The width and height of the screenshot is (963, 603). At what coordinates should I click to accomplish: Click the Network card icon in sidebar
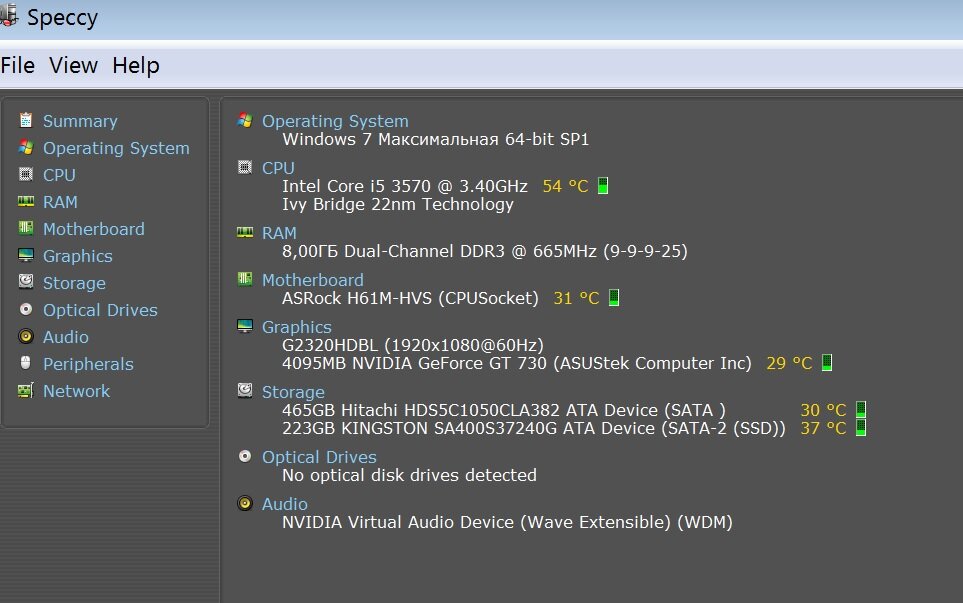pyautogui.click(x=26, y=390)
